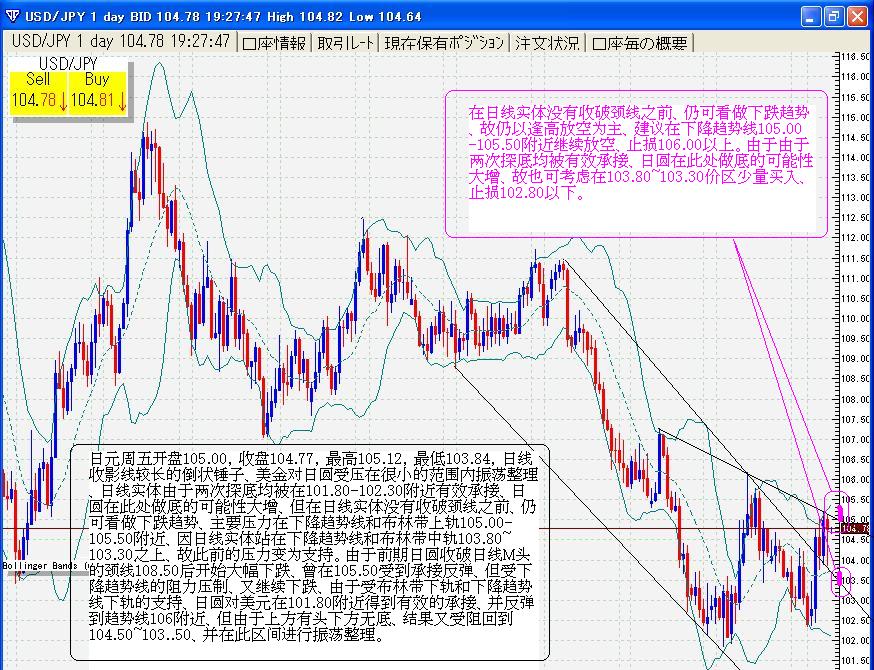874x670 pixels.
Task: Click the 110.00 price axis label
Action: point(857,319)
